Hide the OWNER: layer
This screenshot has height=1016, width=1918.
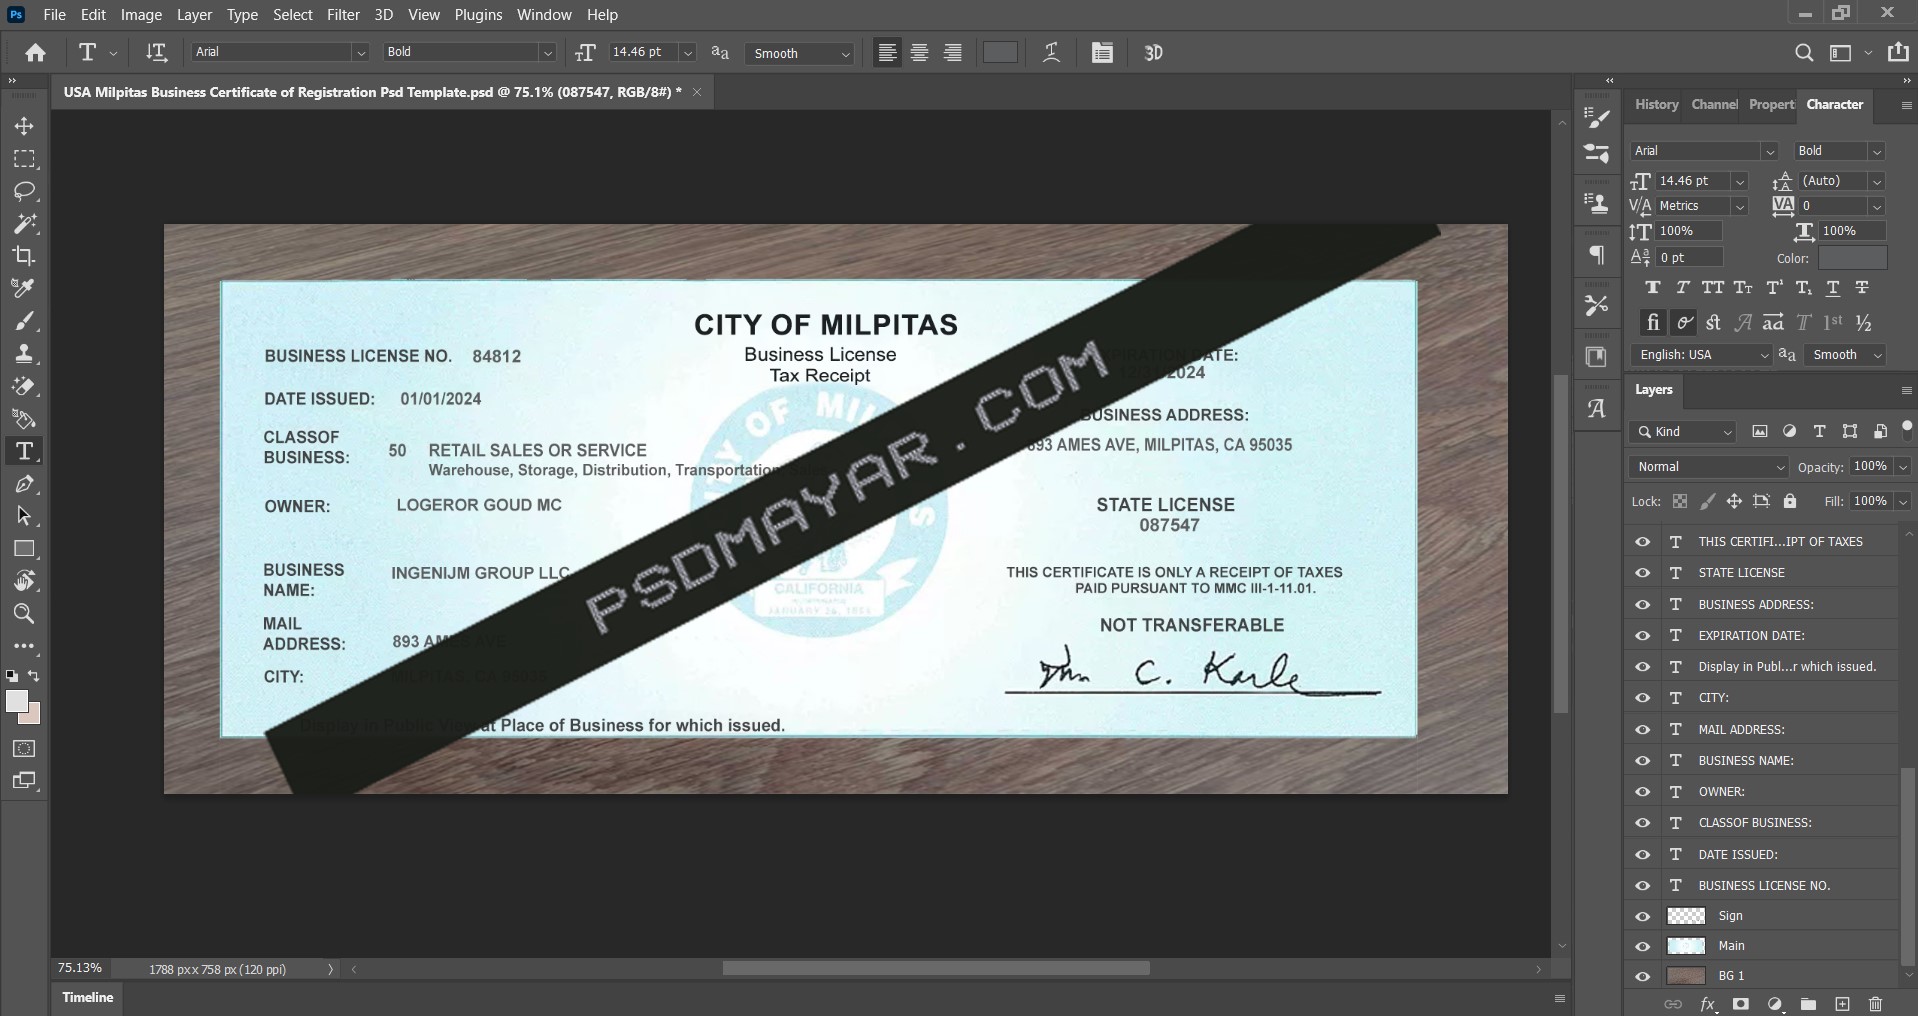[1642, 792]
